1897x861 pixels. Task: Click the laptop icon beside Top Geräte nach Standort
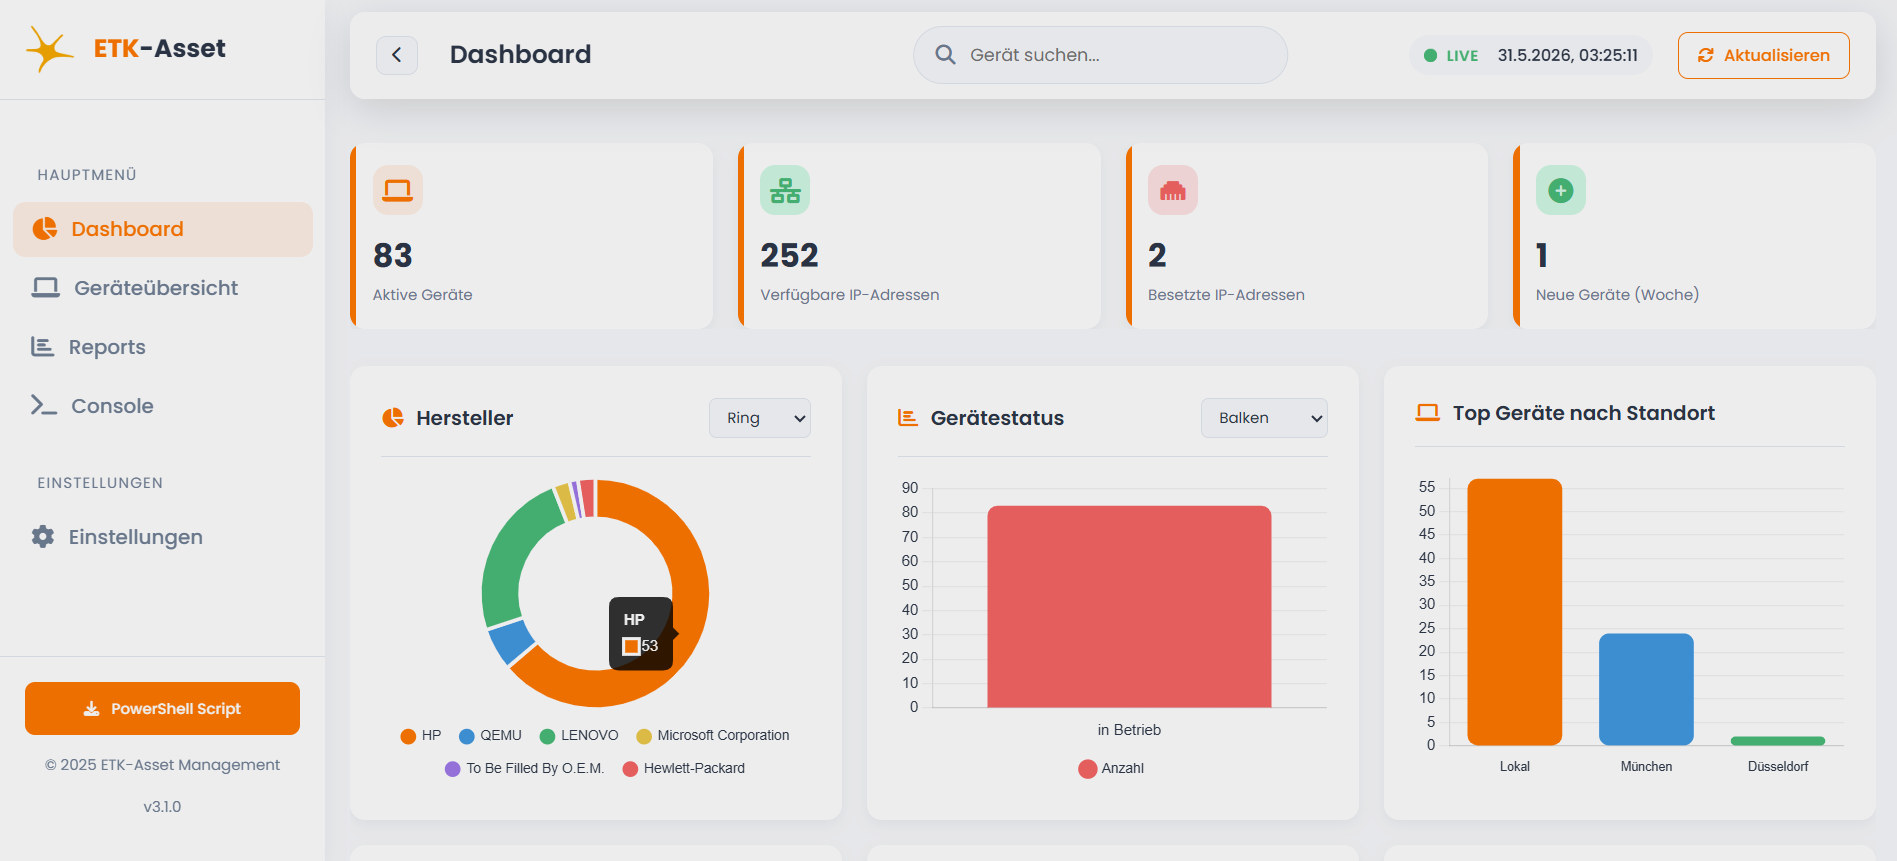(x=1428, y=413)
